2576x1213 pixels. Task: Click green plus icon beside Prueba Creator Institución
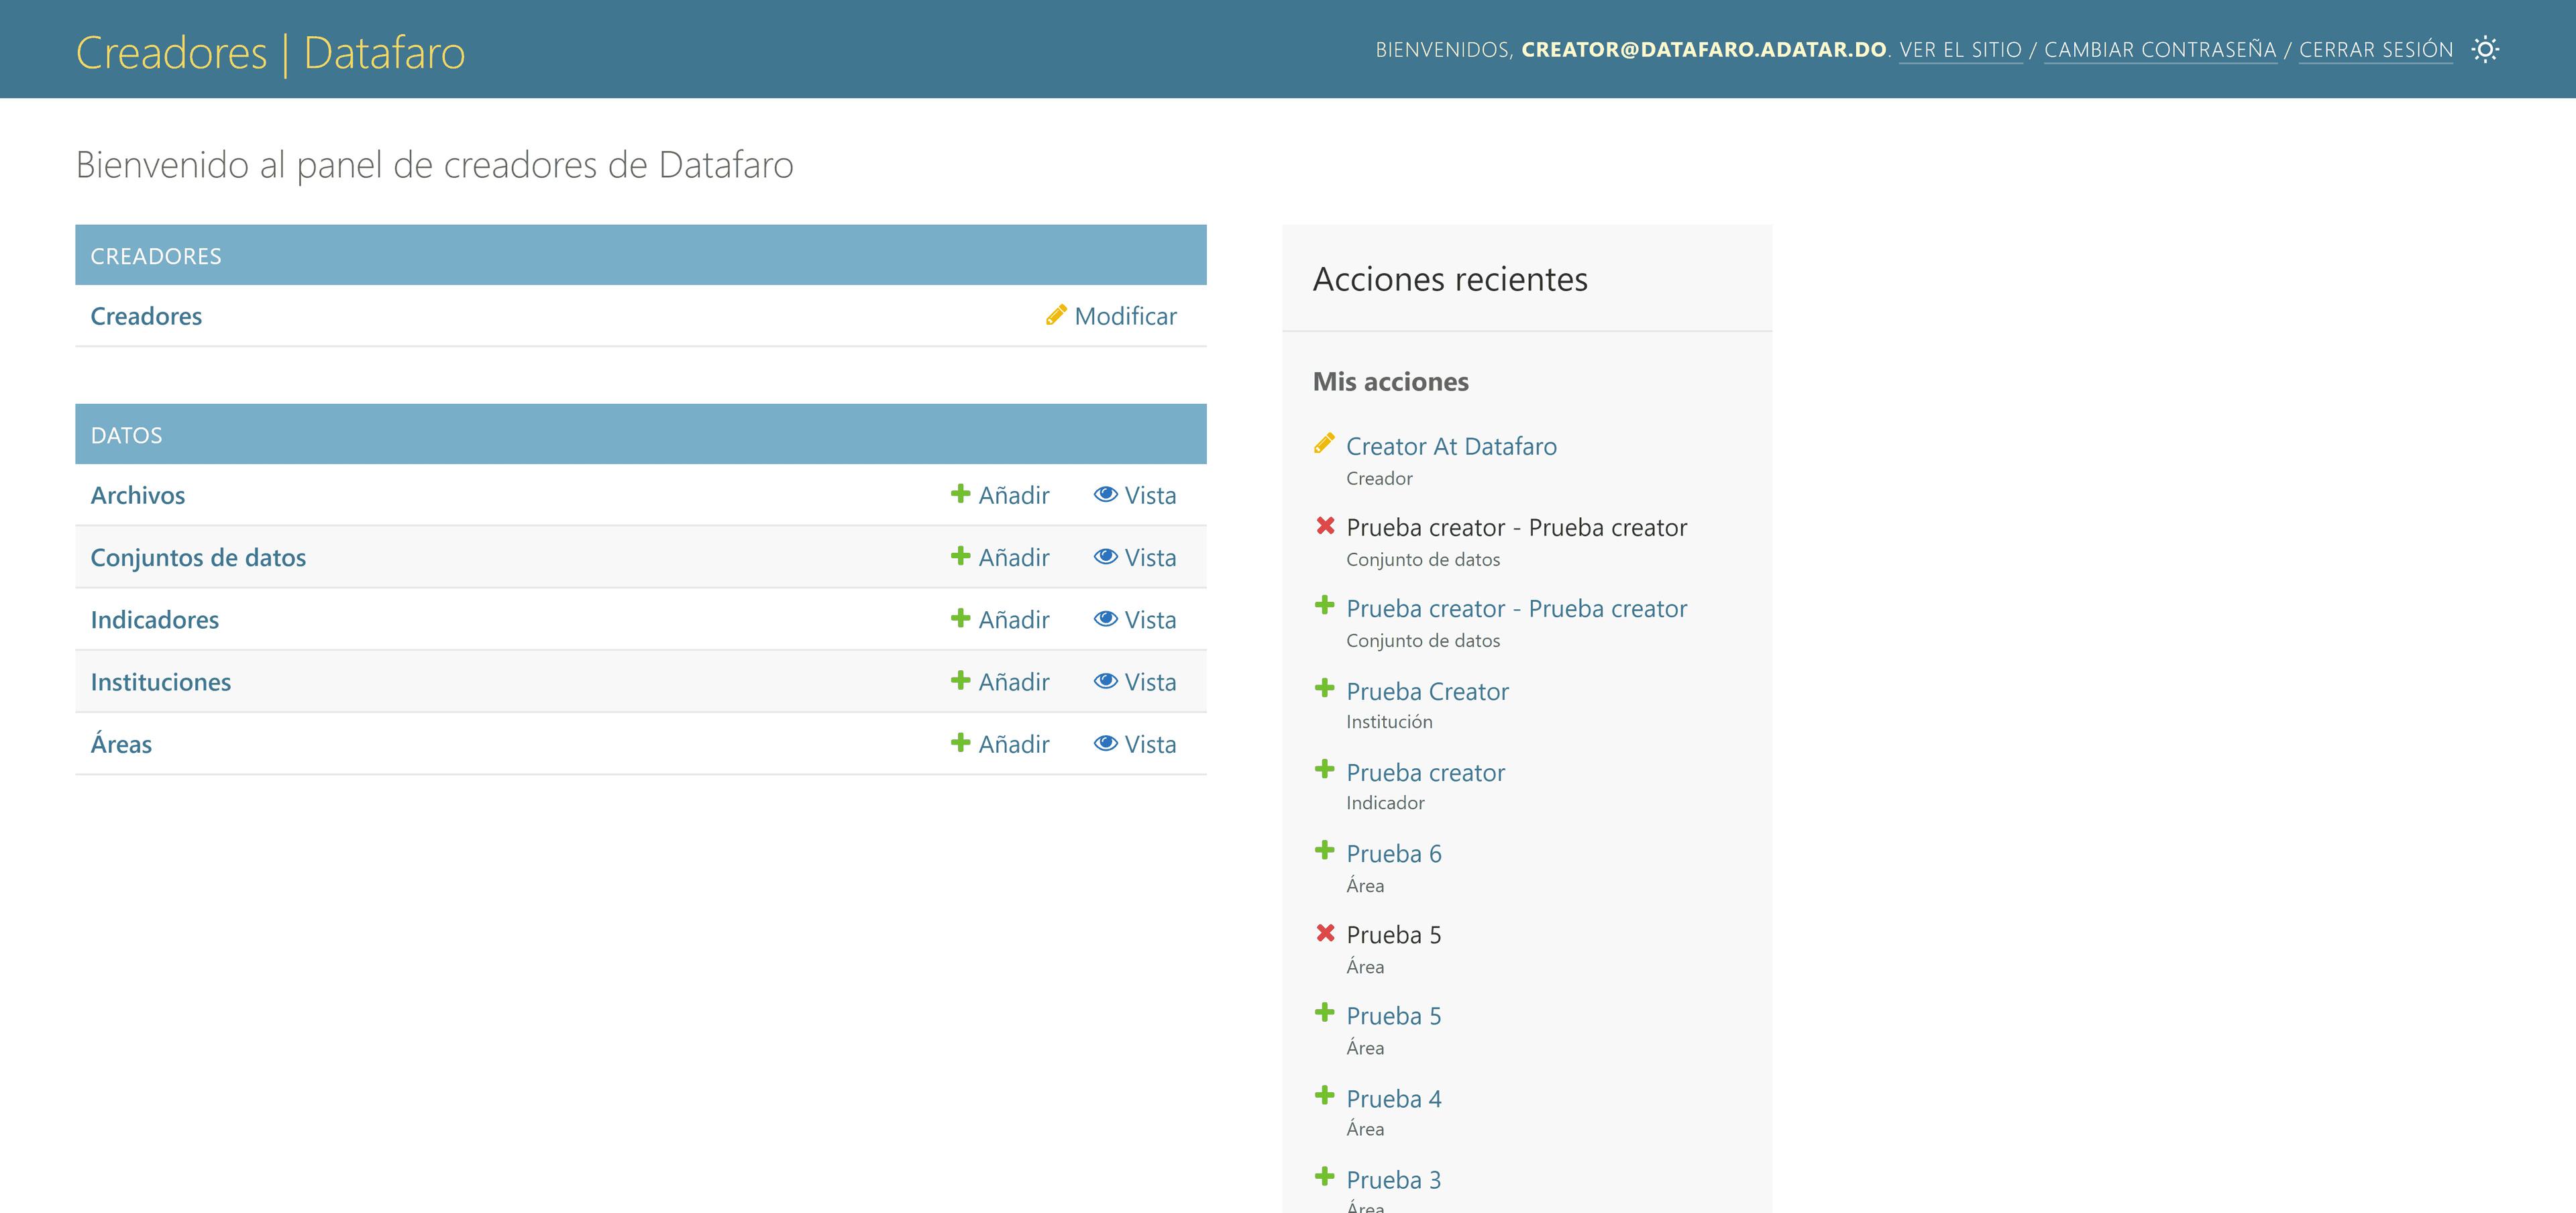click(x=1324, y=688)
